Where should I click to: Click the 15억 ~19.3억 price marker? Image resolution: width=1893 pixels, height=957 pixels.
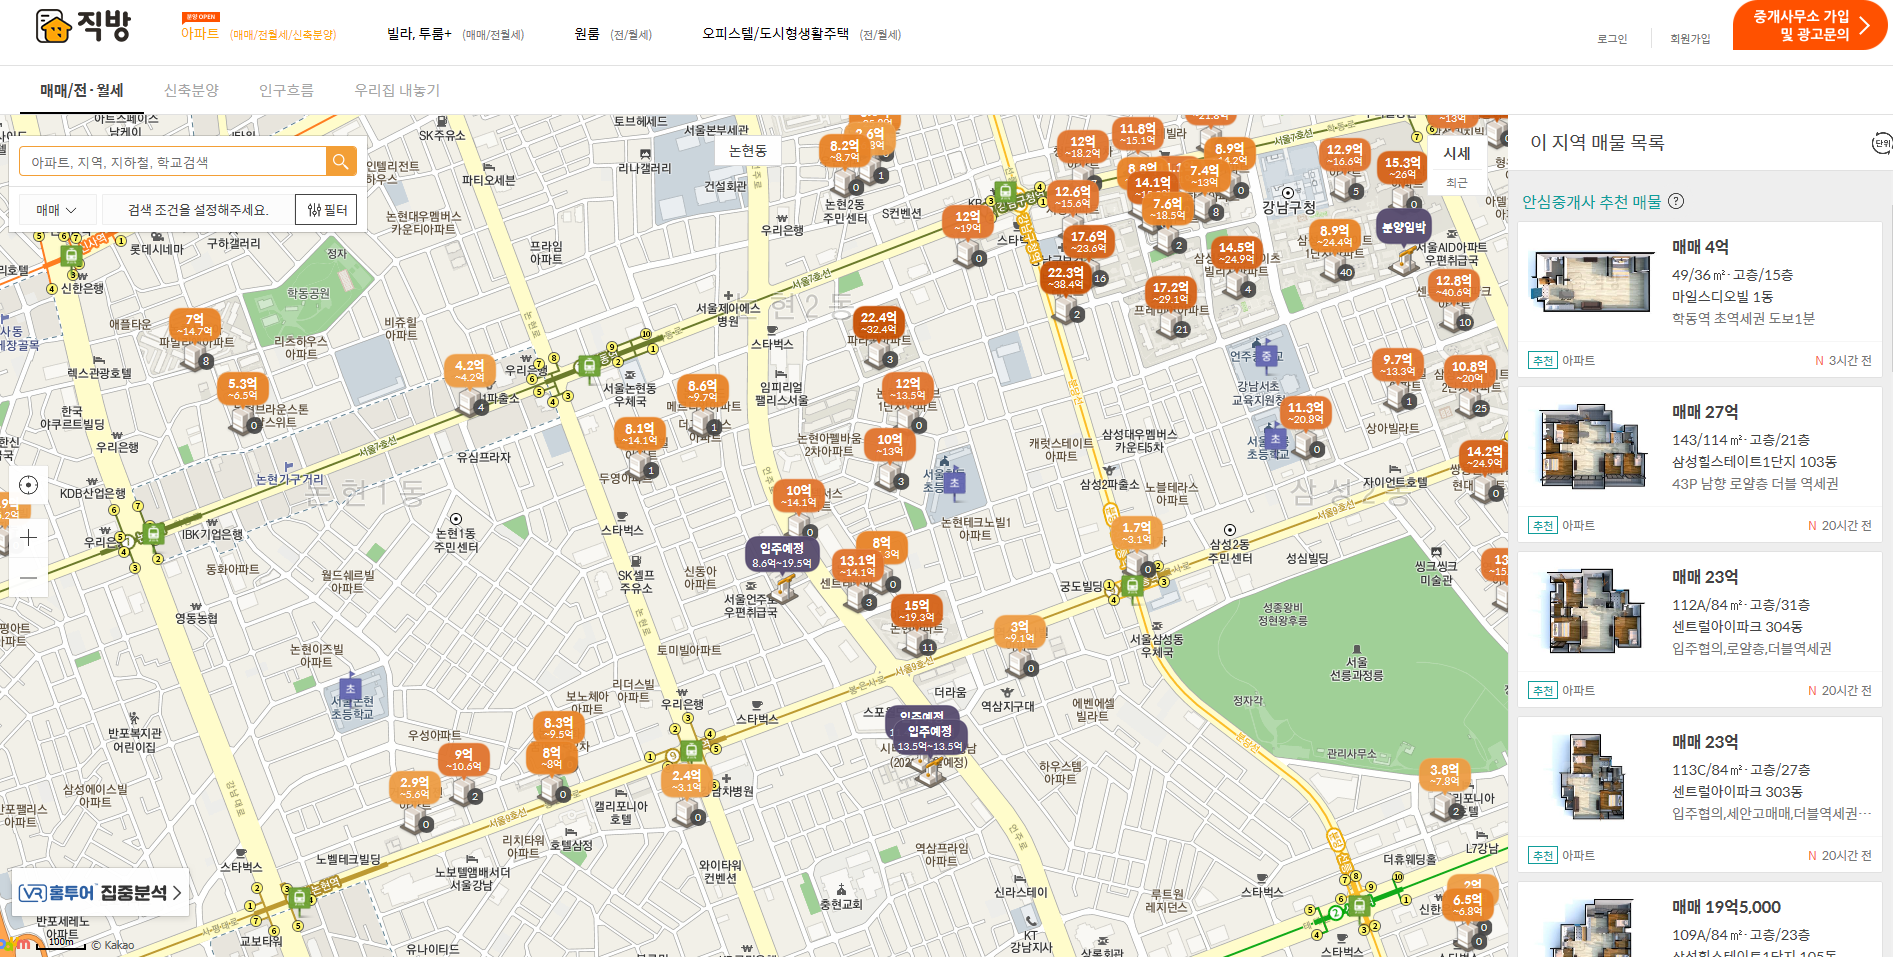point(917,611)
